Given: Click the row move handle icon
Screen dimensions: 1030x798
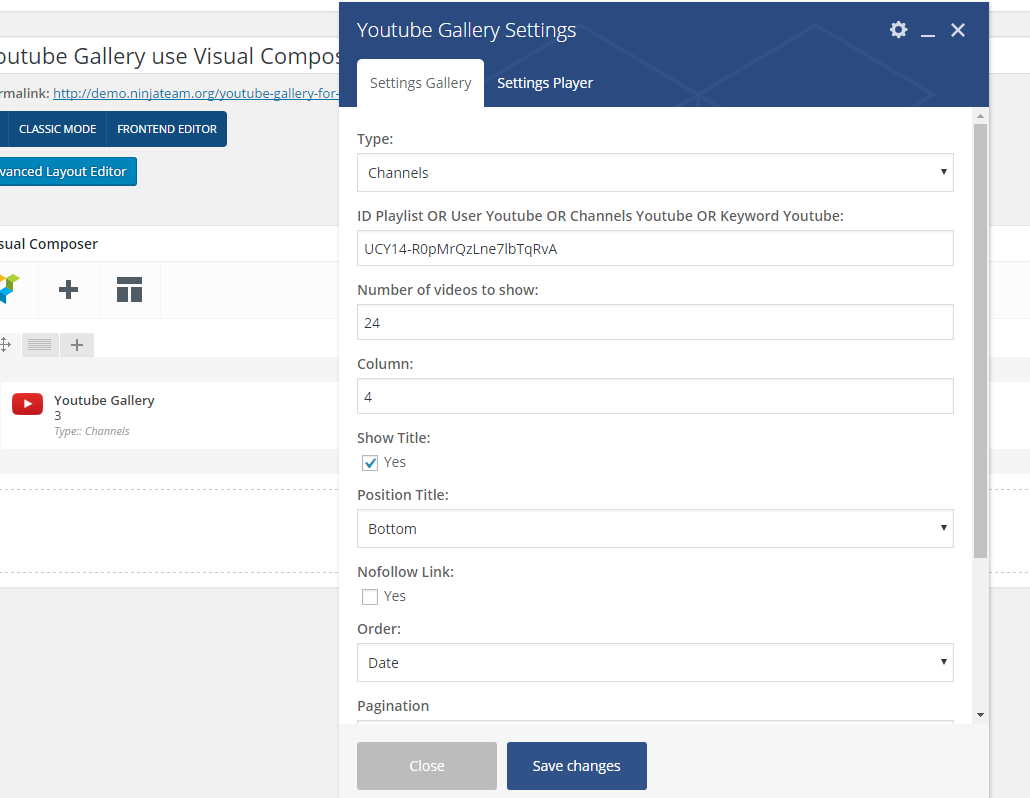Looking at the screenshot, I should pos(5,344).
